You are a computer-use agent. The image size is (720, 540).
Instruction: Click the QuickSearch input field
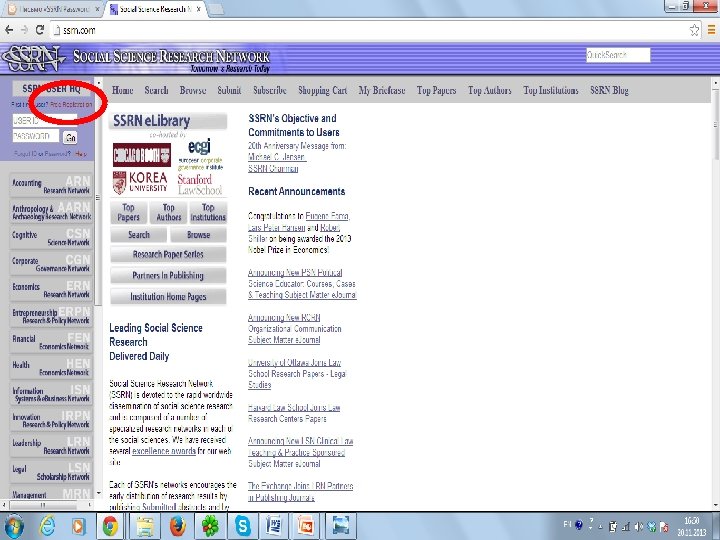618,55
